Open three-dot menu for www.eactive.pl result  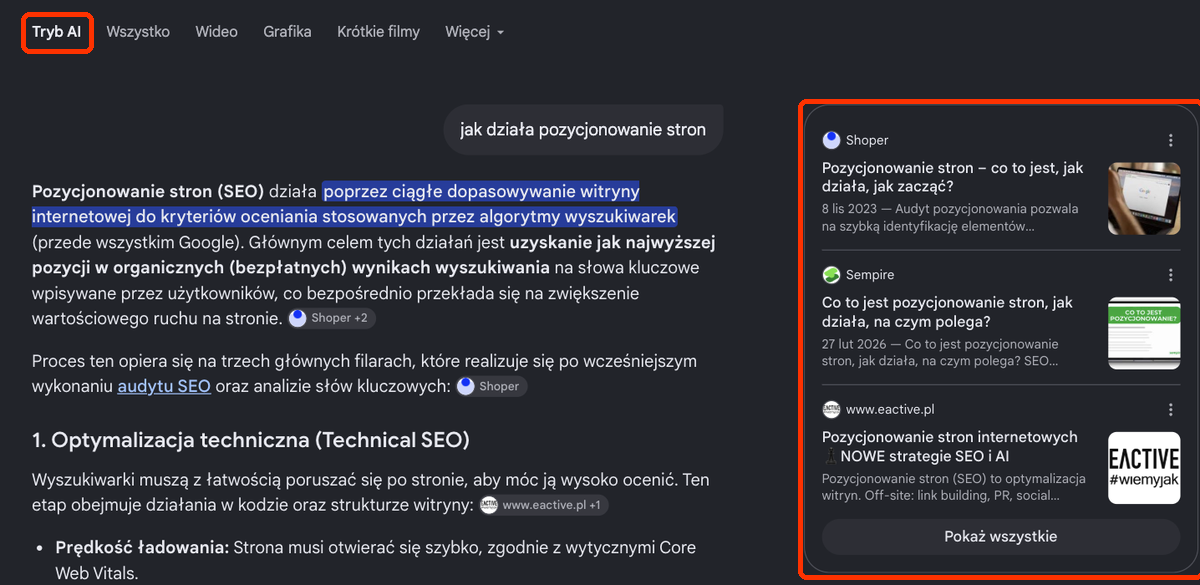(1170, 410)
